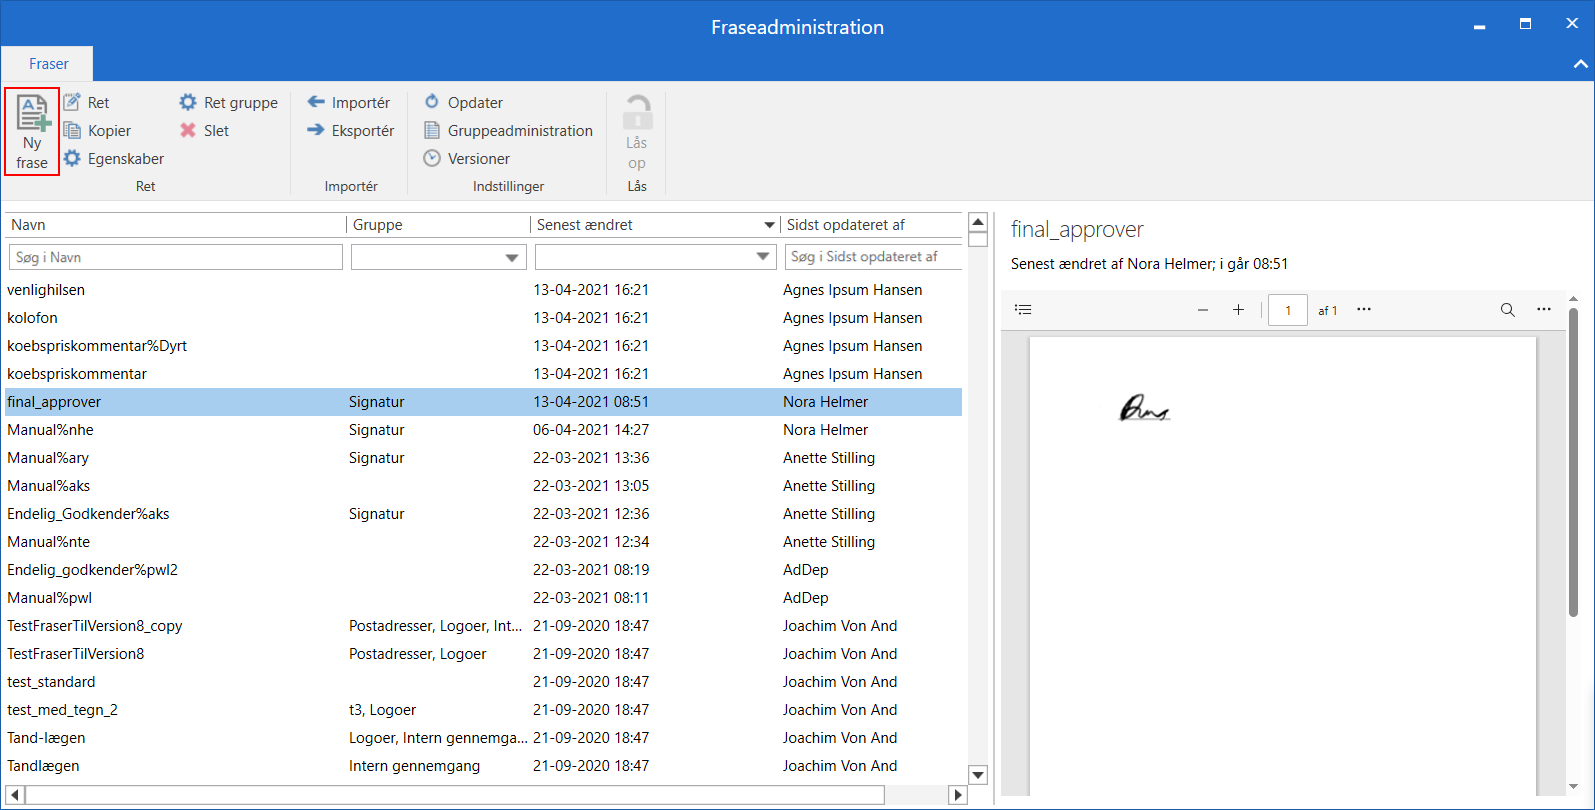Open the Senest ændret filter dropdown
This screenshot has width=1595, height=810.
point(763,258)
